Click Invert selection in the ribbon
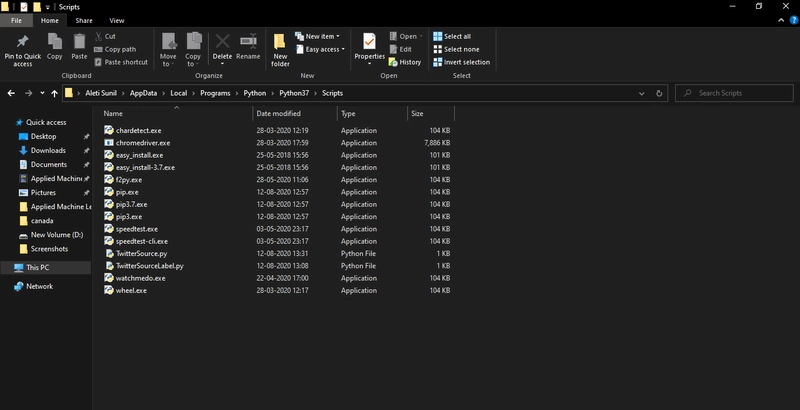Image resolution: width=800 pixels, height=410 pixels. [x=462, y=62]
